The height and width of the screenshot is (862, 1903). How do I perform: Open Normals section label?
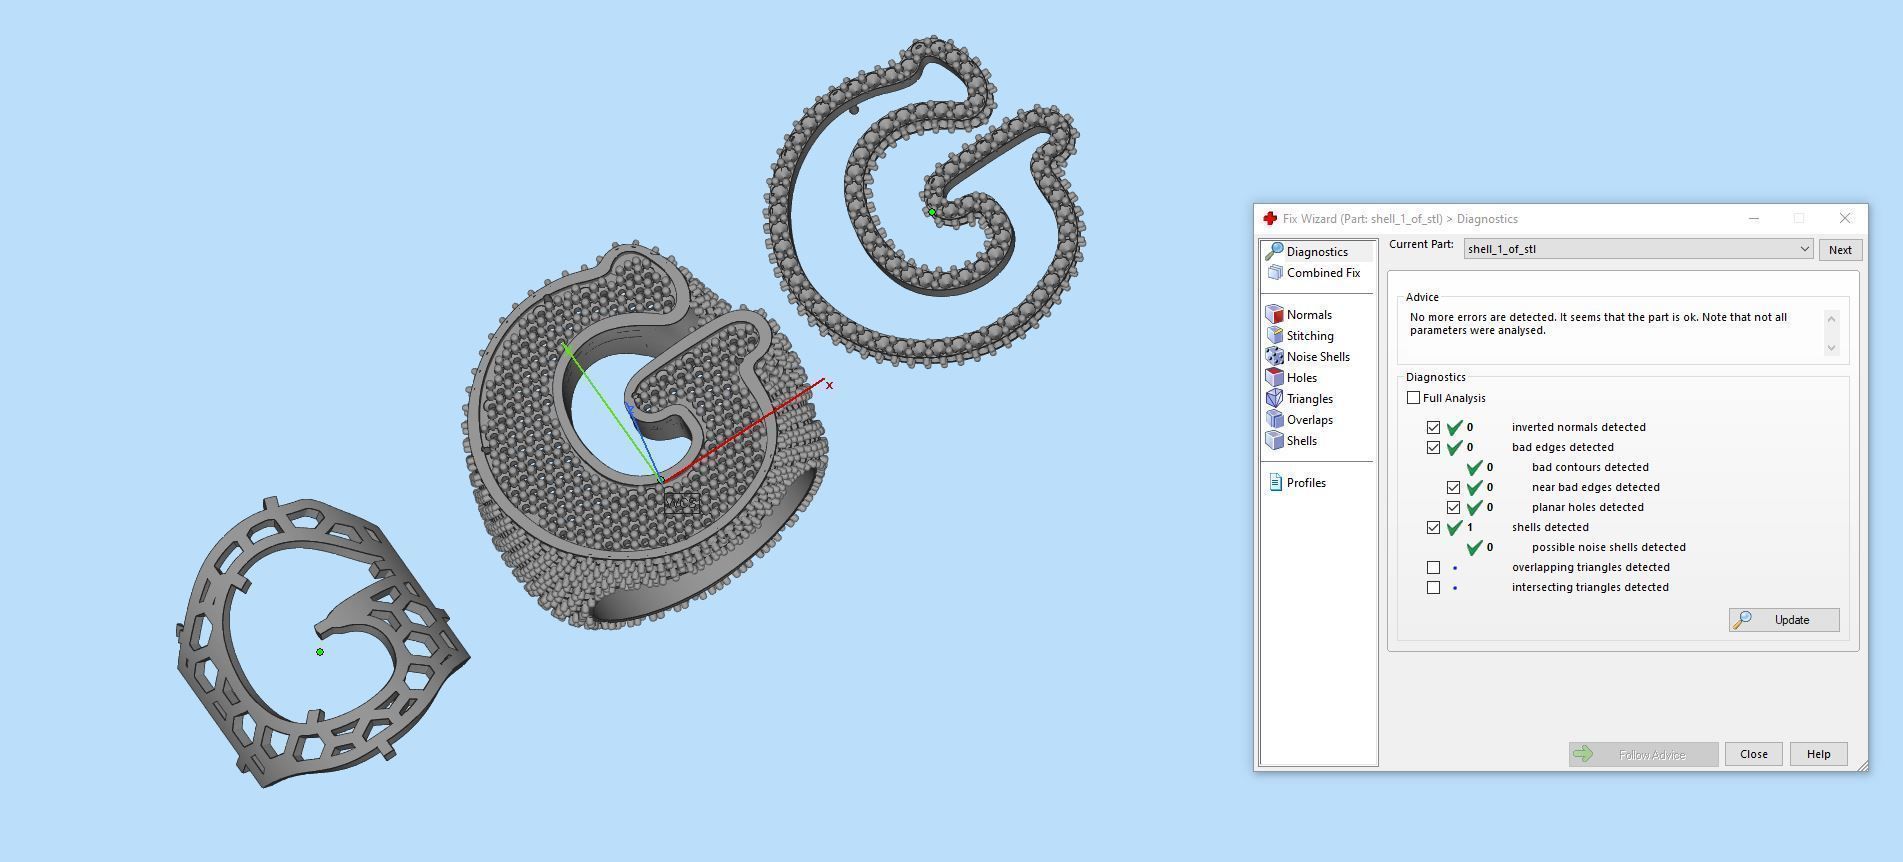click(1309, 315)
